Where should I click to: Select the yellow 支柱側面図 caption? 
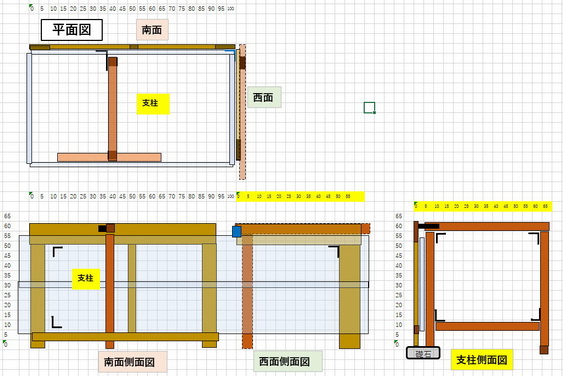(x=482, y=360)
